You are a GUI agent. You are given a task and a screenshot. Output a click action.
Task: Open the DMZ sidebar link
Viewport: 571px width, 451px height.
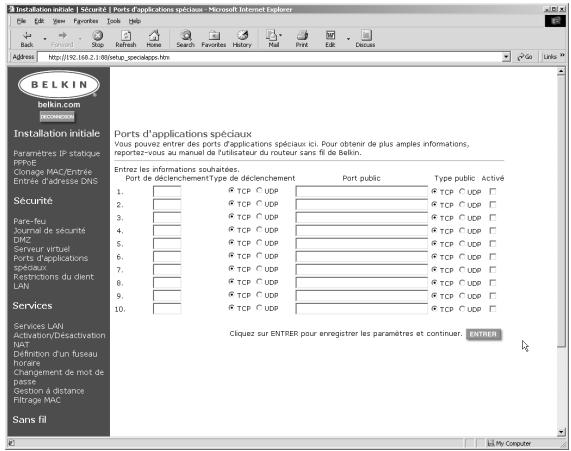[22, 240]
